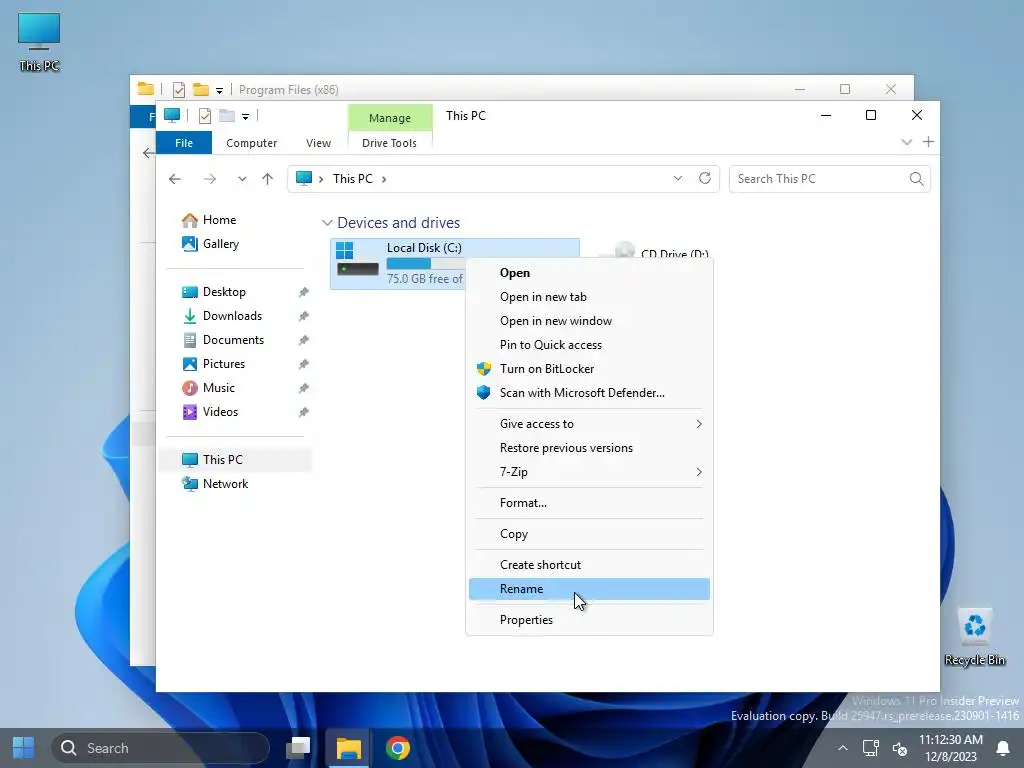The width and height of the screenshot is (1024, 768).
Task: Click the pin icon beside Documents
Action: [304, 340]
